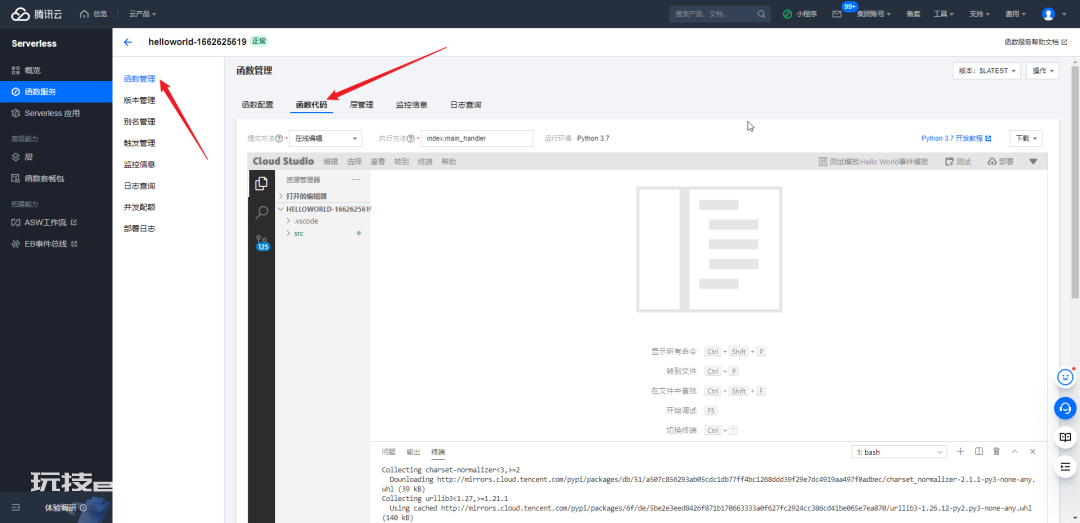Click the help icon beside 提交方法

click(x=279, y=139)
